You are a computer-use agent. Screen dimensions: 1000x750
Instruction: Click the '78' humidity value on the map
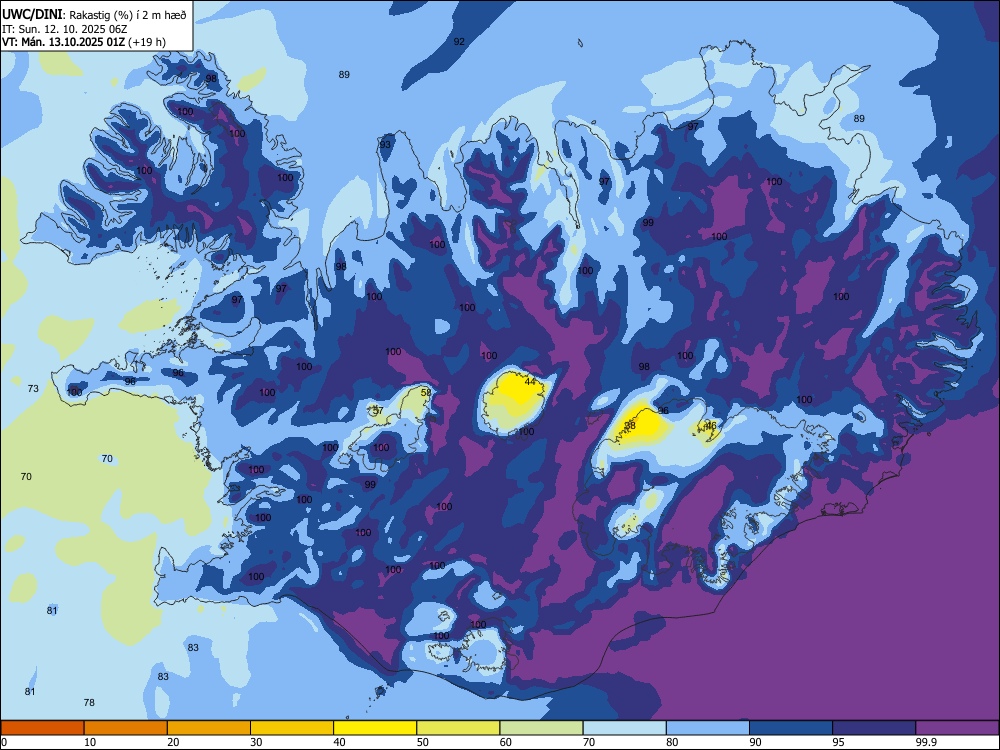[89, 702]
